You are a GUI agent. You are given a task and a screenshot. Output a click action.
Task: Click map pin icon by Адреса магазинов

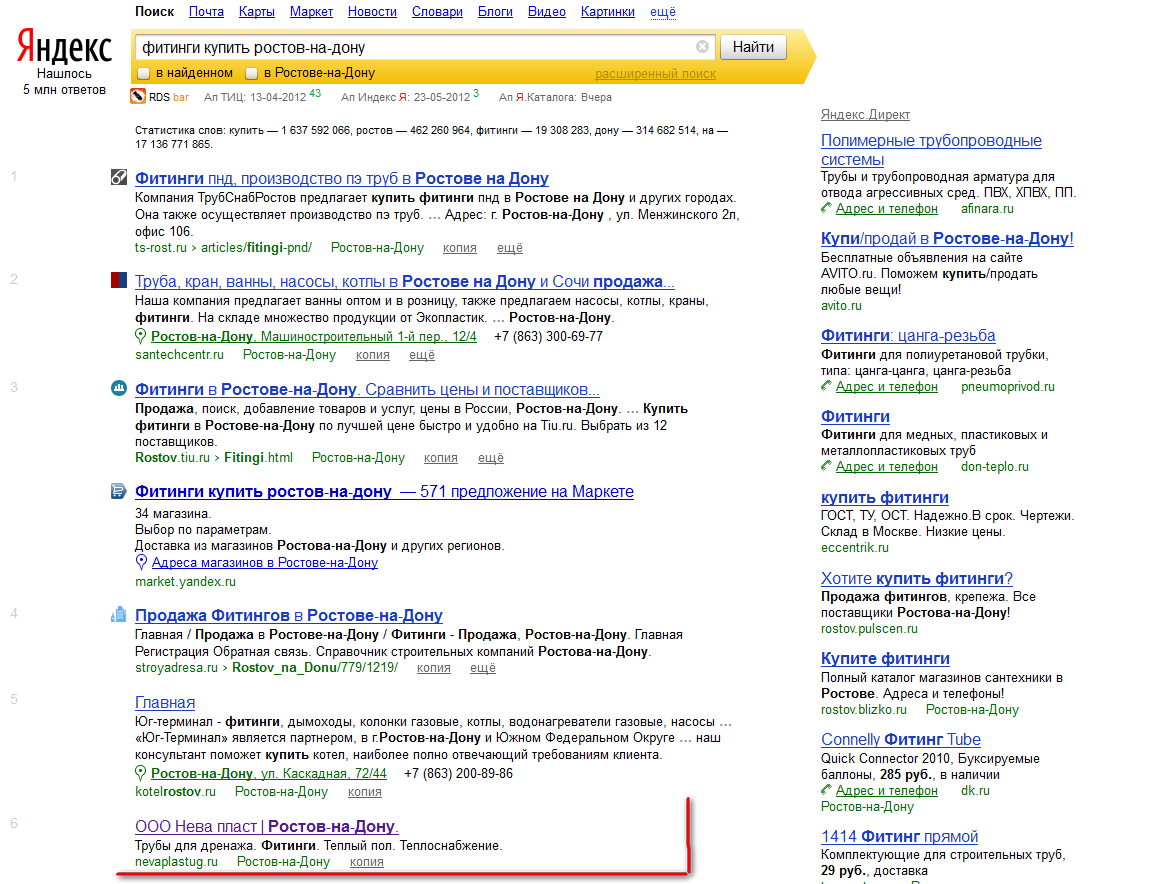(142, 563)
